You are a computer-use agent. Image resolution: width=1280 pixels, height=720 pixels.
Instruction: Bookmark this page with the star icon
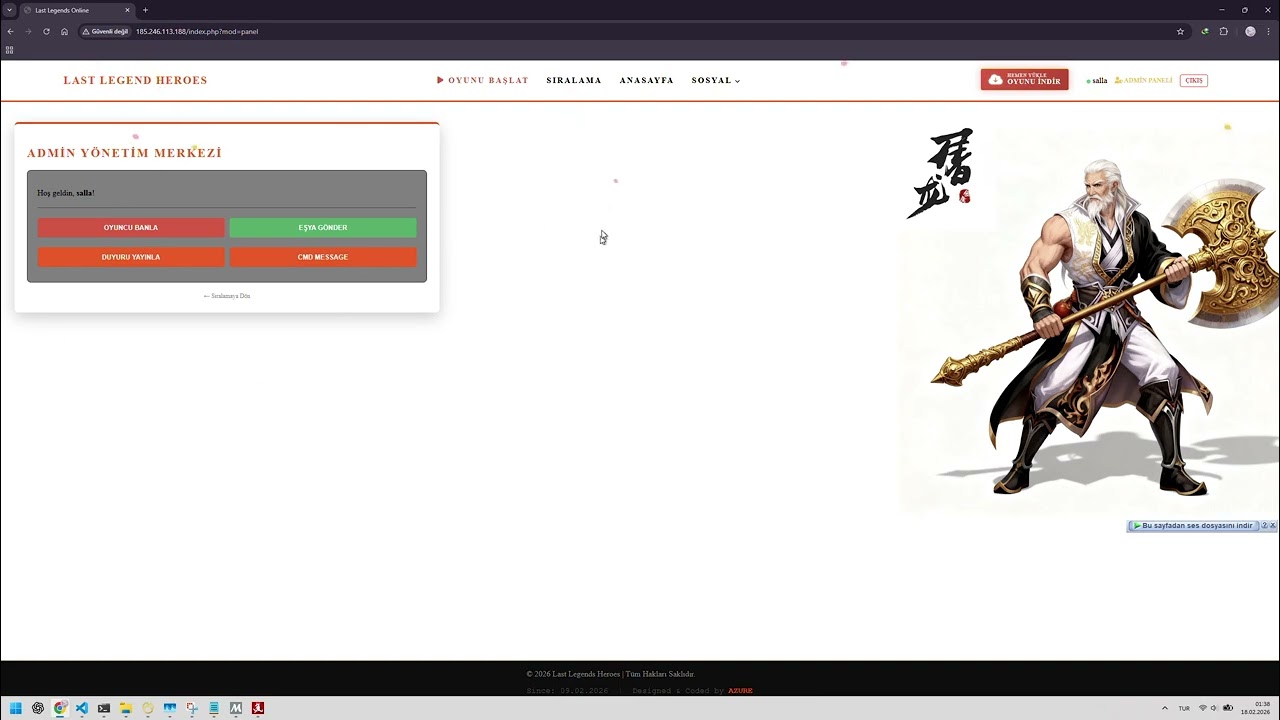[1180, 31]
